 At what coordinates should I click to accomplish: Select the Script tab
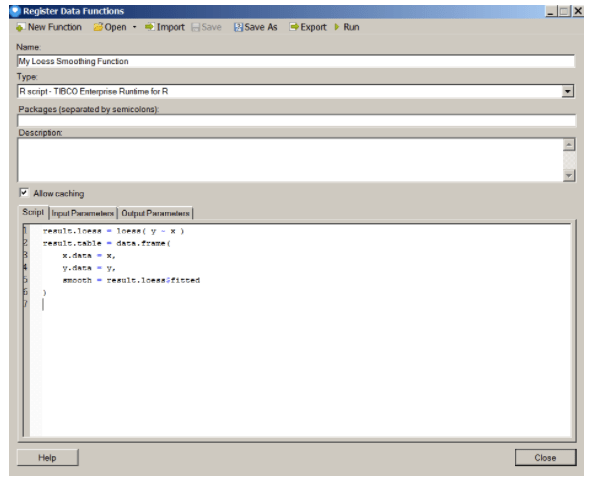(x=33, y=212)
